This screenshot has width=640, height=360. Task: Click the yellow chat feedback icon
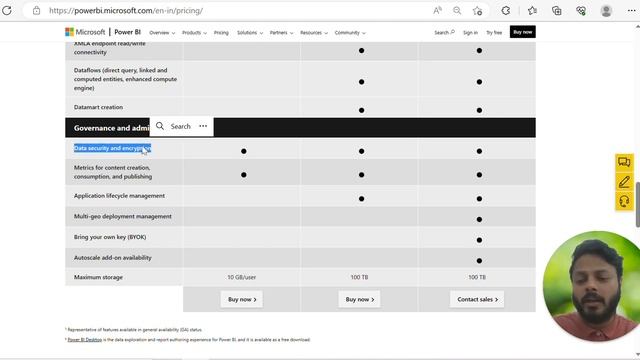(x=624, y=162)
